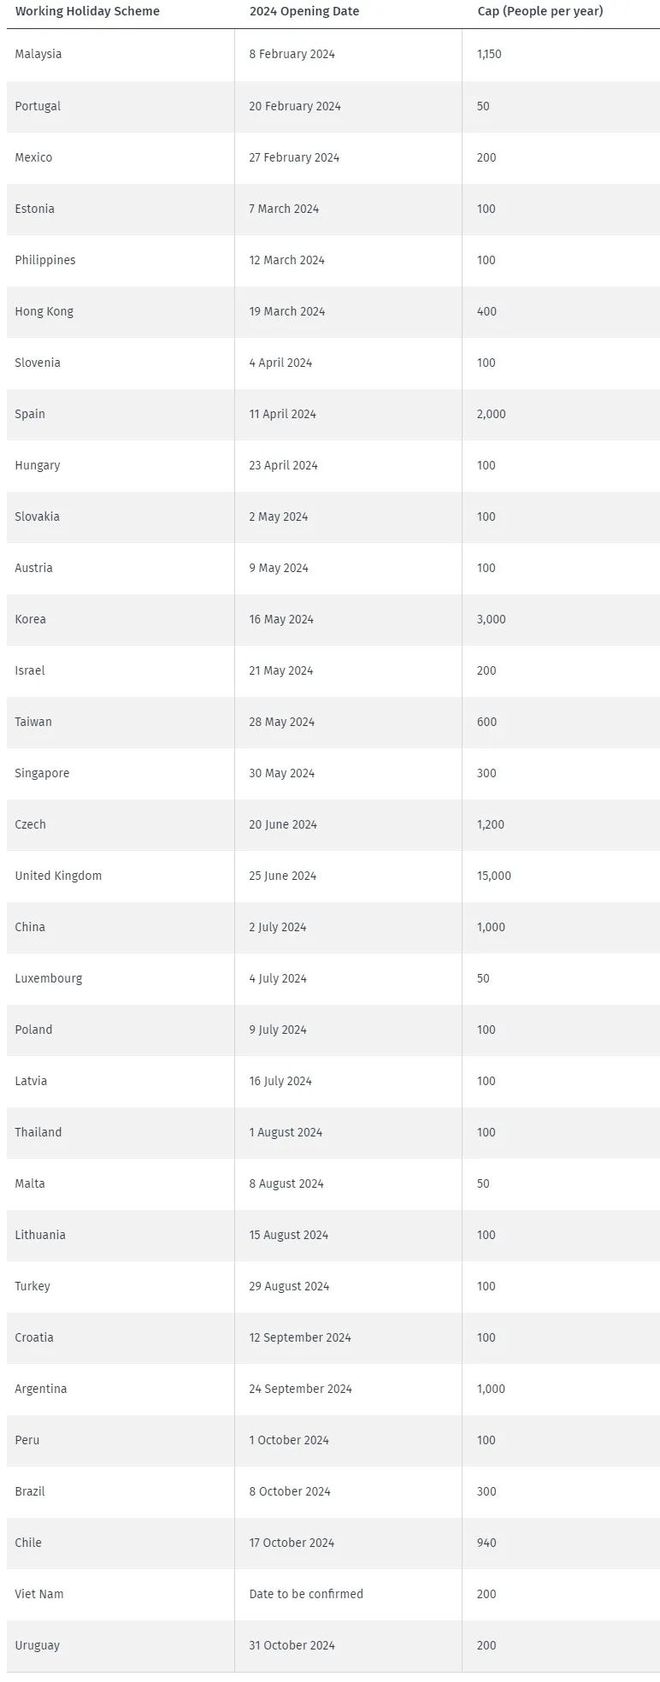The width and height of the screenshot is (660, 1682).
Task: Select the Uruguay row name
Action: (37, 1645)
